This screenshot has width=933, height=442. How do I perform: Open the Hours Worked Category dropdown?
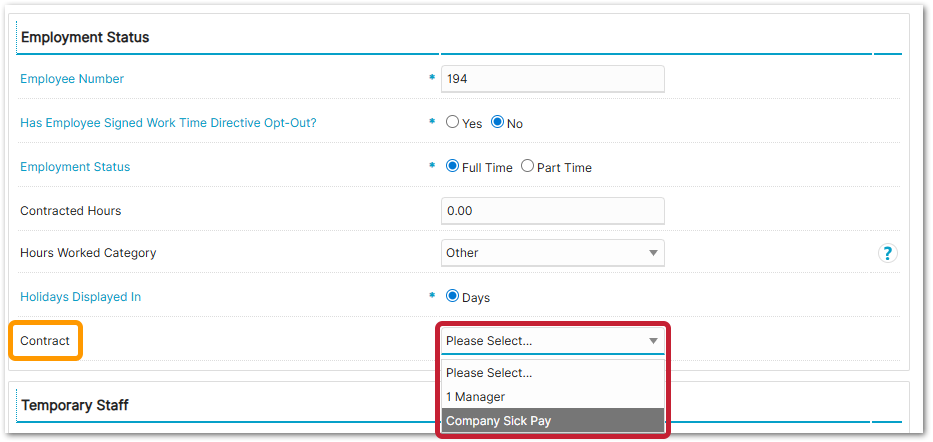coord(552,253)
